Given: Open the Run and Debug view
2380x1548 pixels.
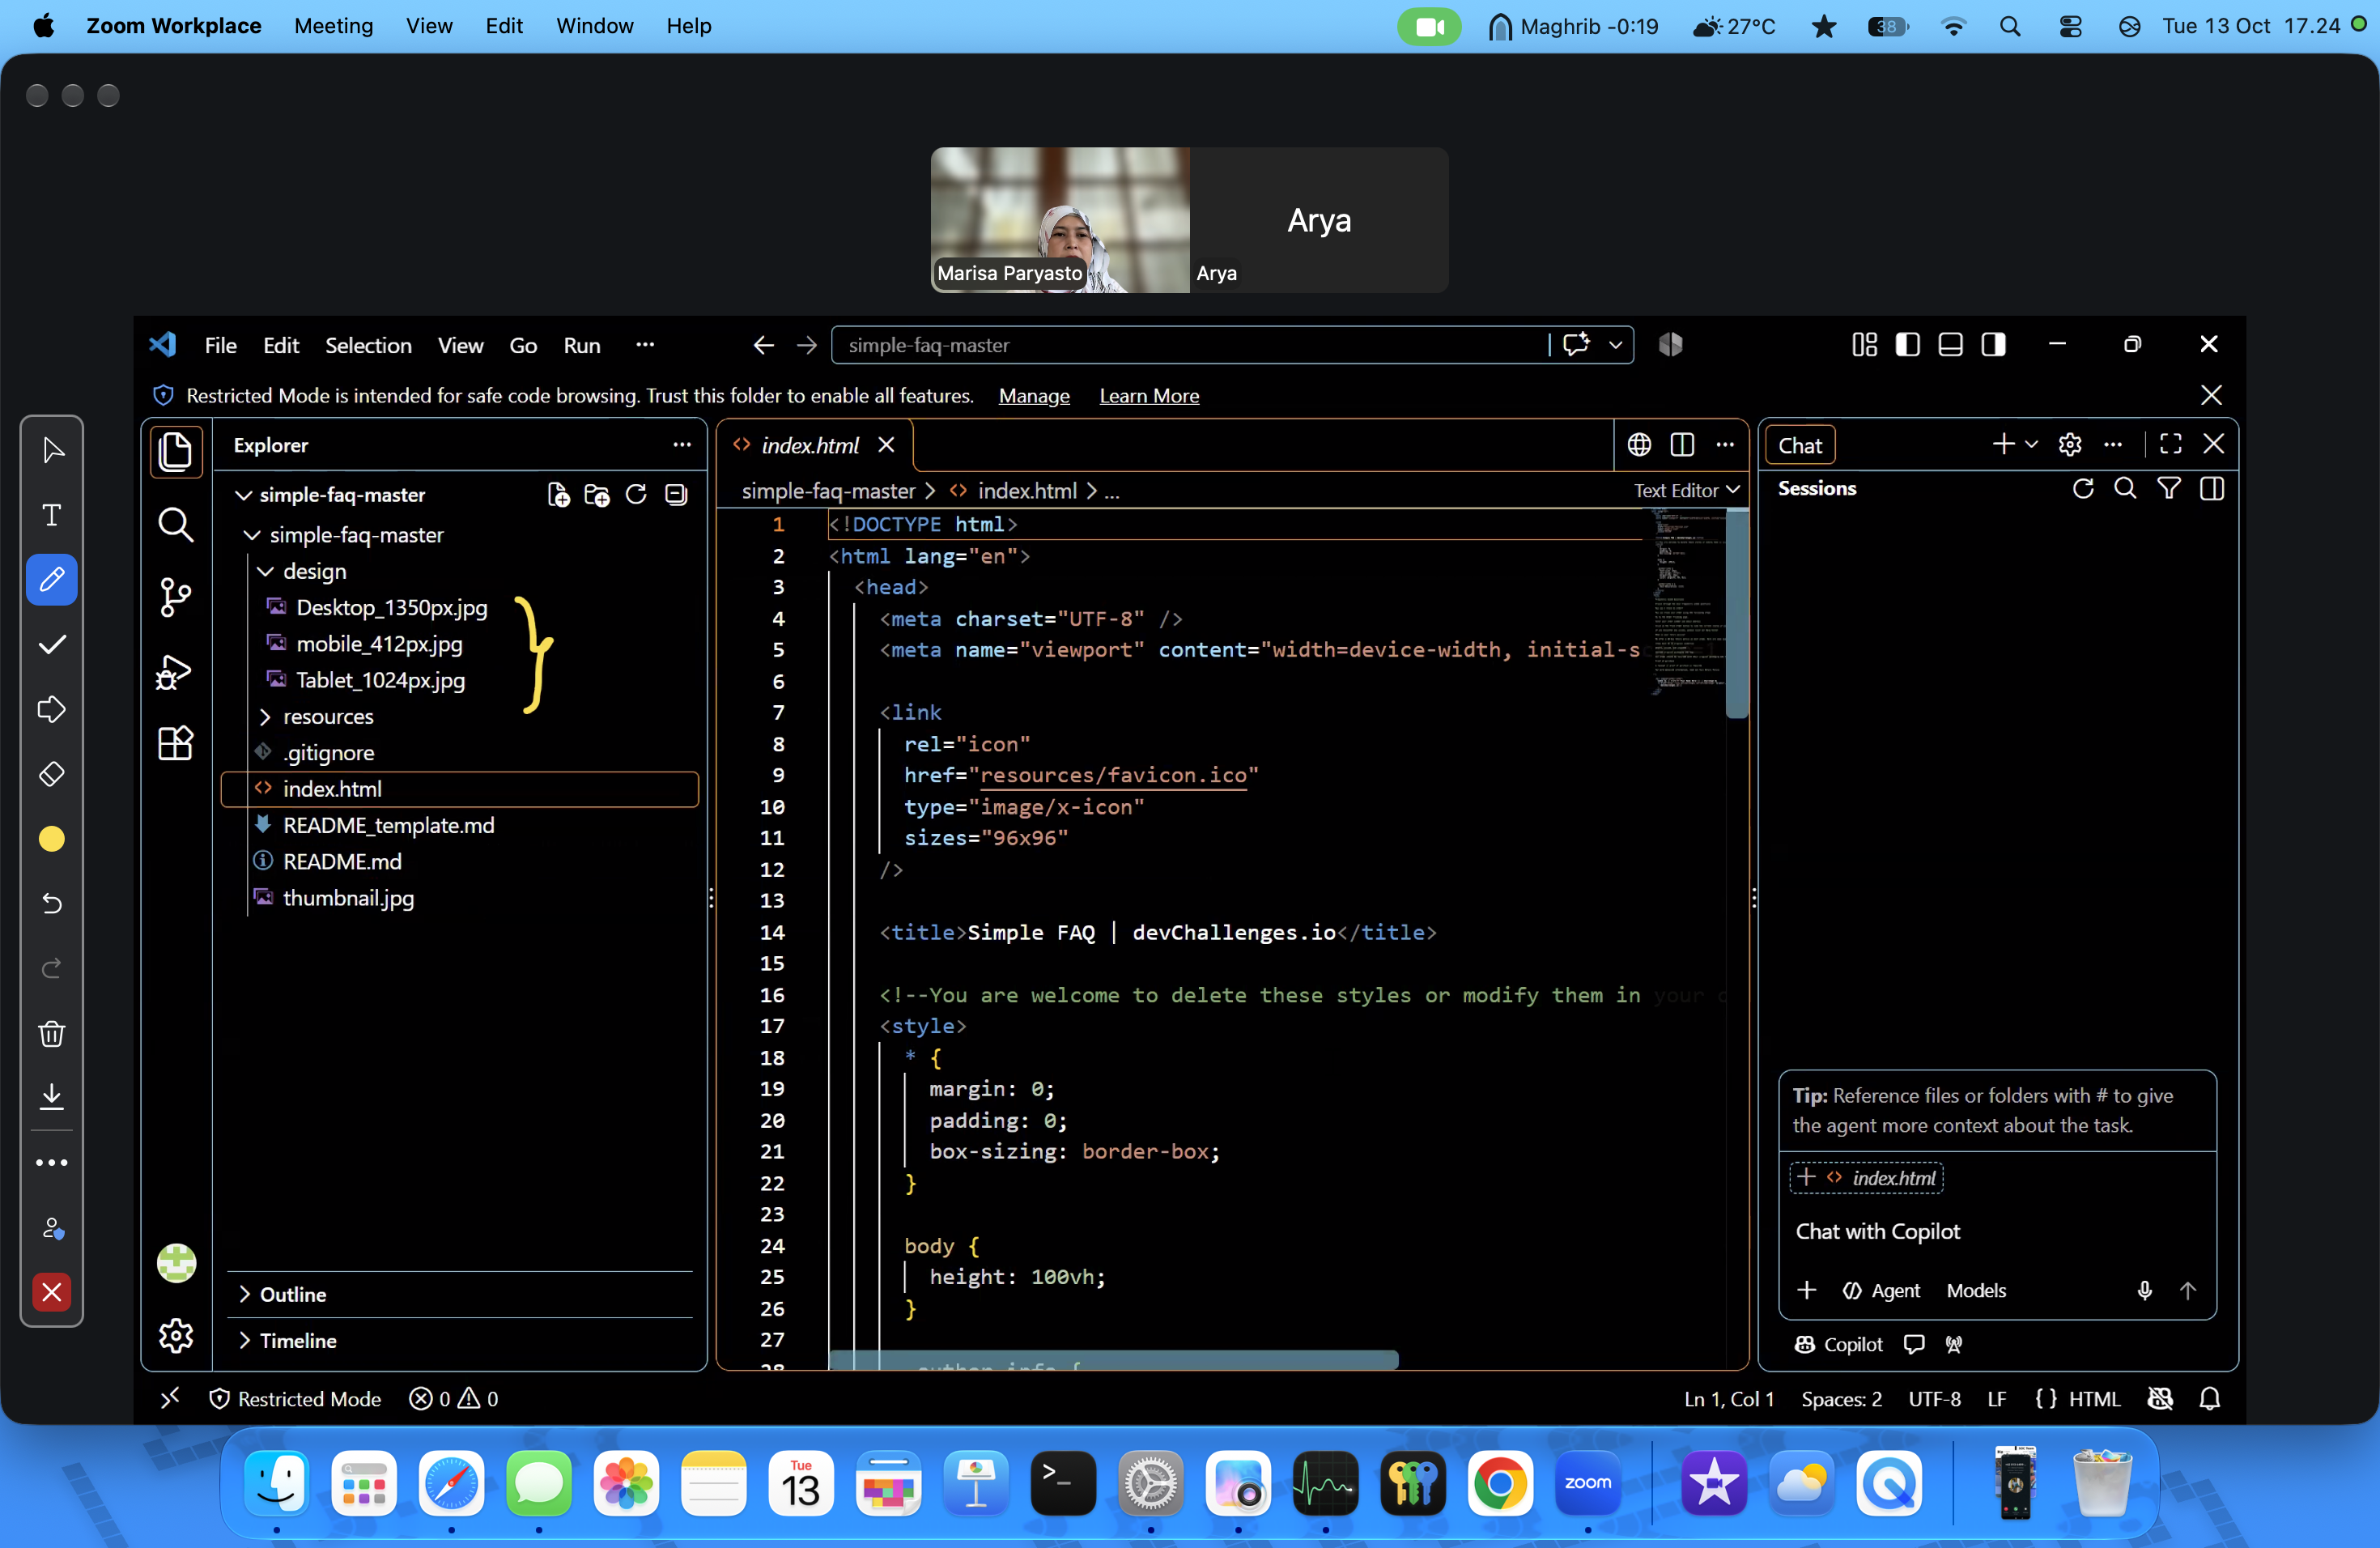Looking at the screenshot, I should (176, 671).
